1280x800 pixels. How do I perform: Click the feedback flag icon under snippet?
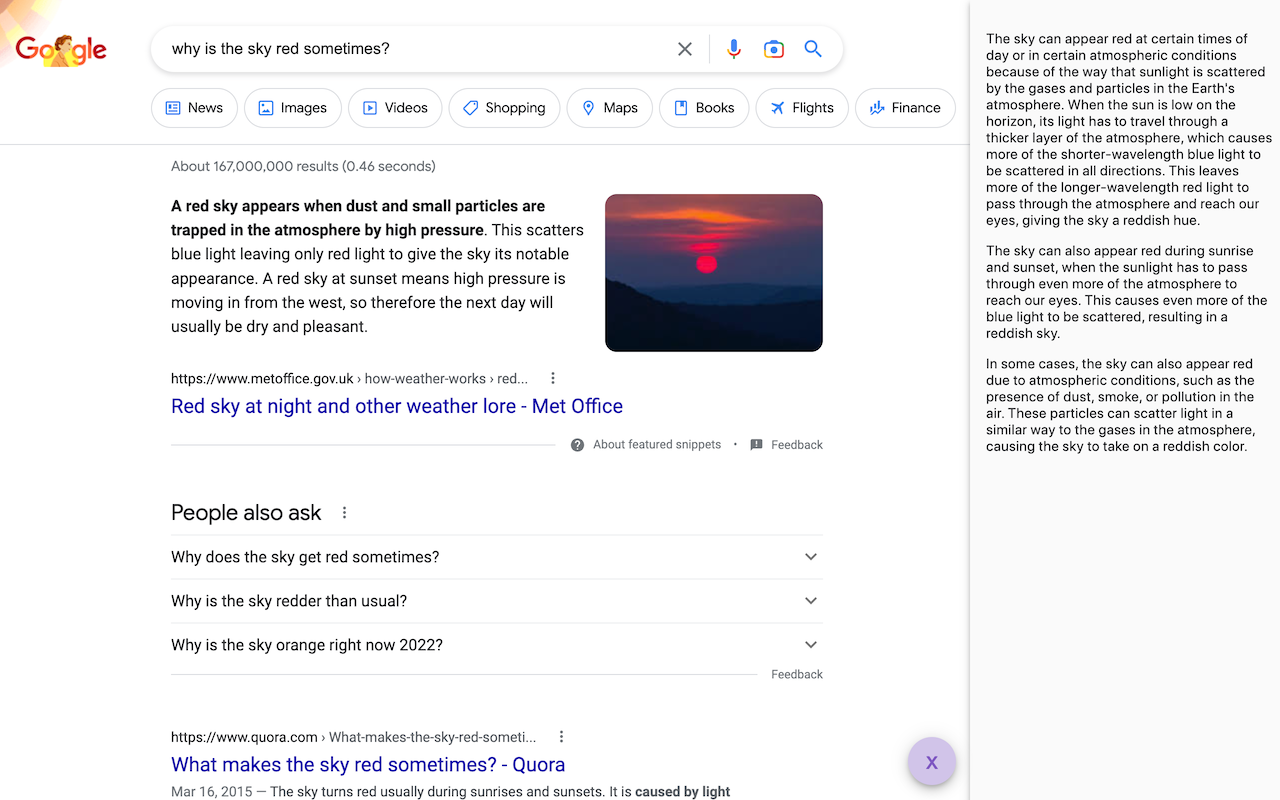click(x=756, y=445)
